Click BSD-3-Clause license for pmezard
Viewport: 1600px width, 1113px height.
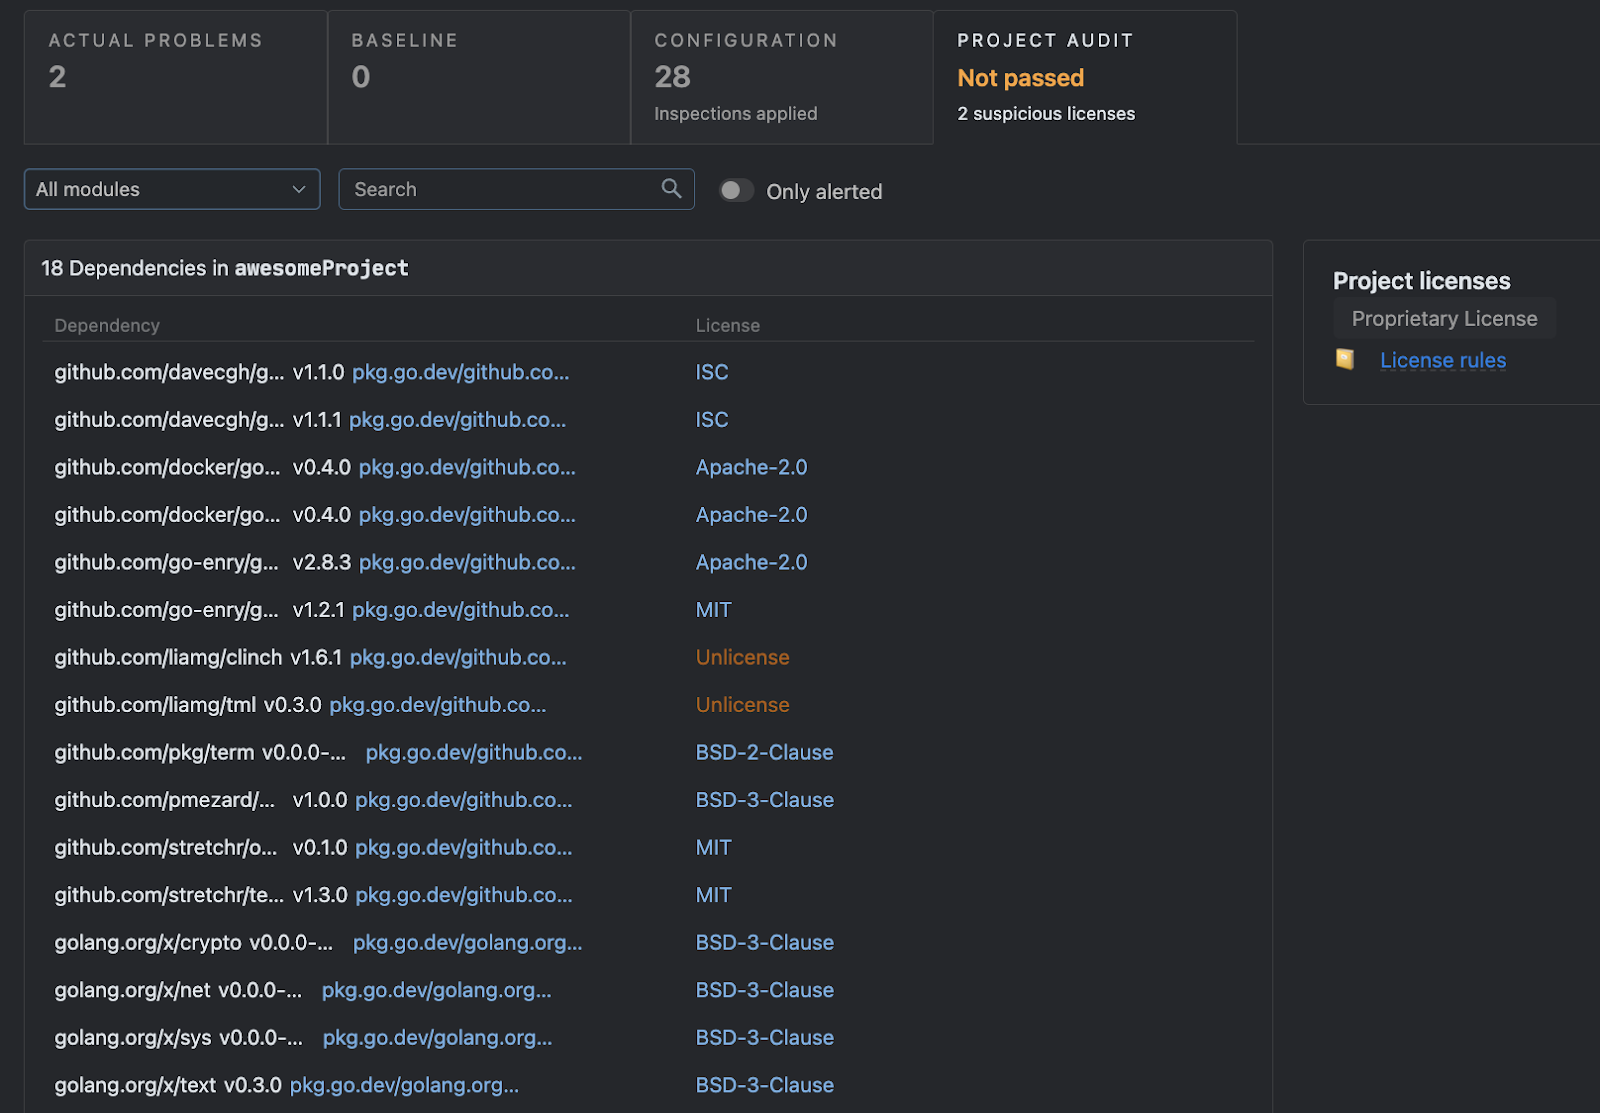(x=765, y=800)
